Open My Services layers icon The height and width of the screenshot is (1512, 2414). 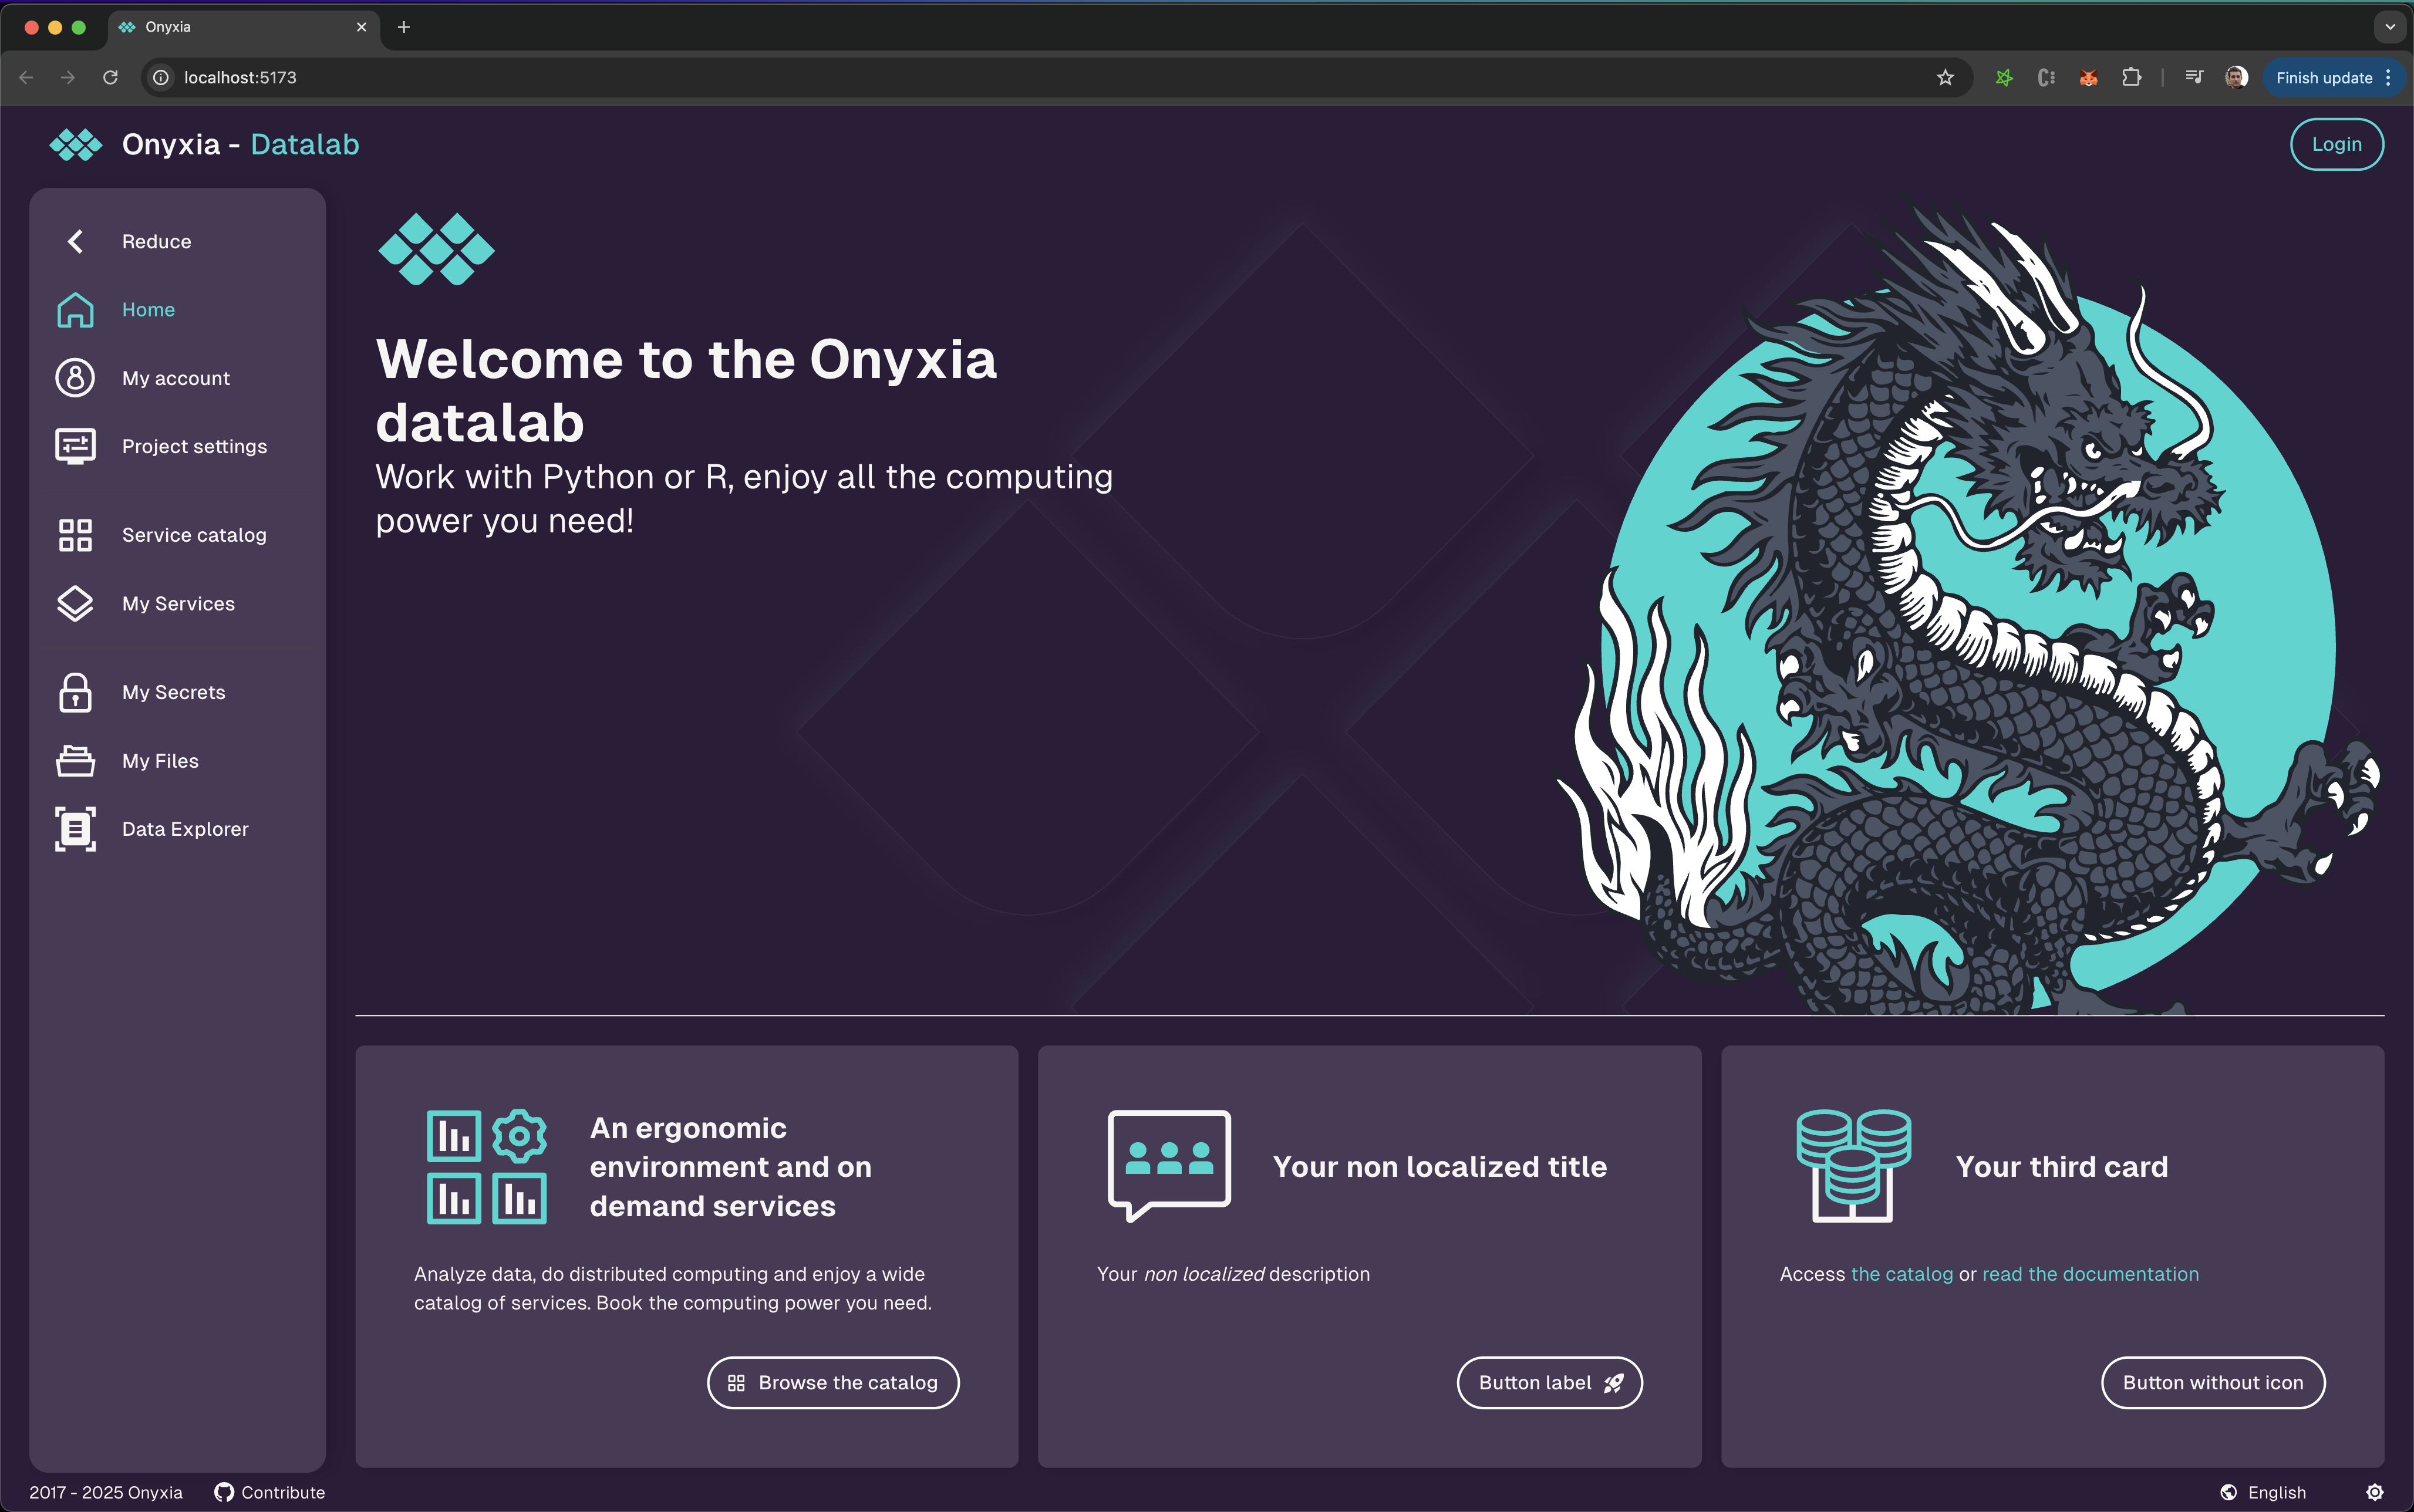pos(75,604)
